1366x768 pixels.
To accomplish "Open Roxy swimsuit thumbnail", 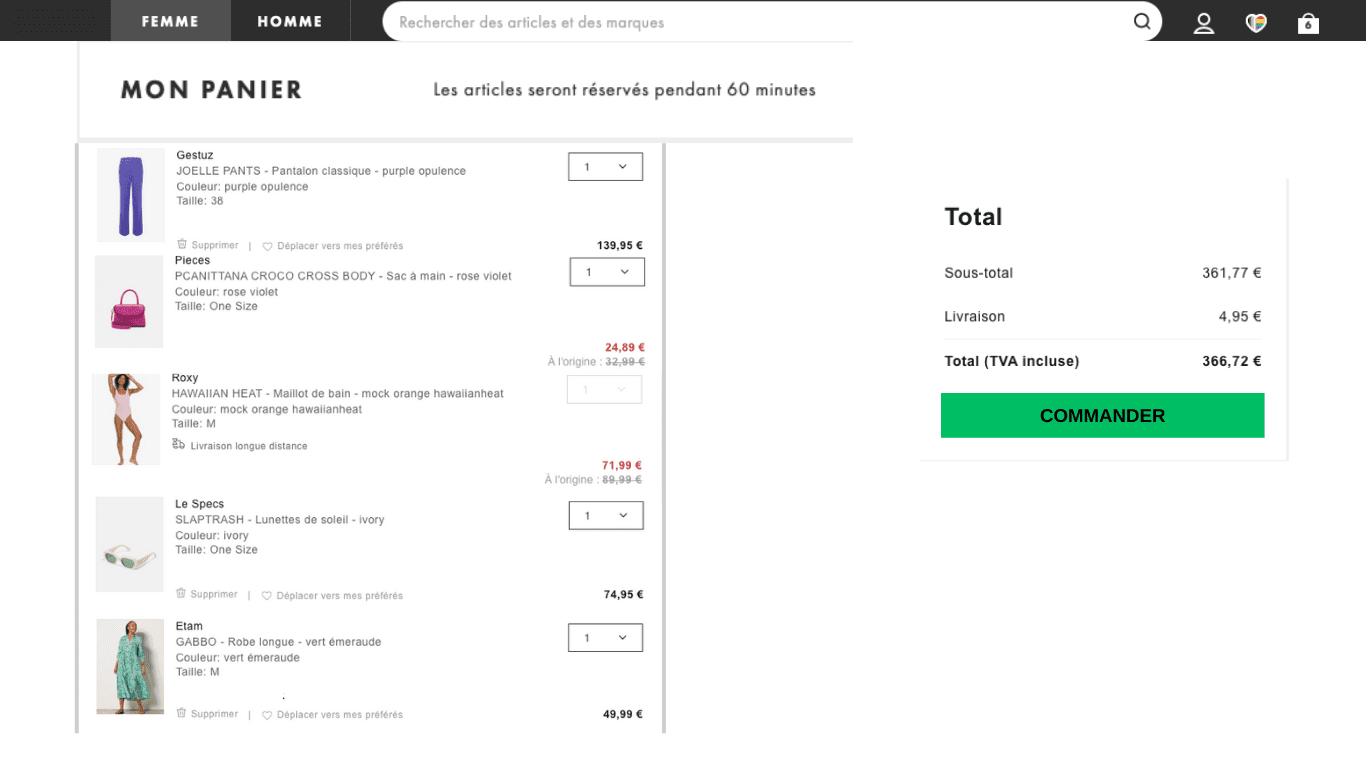I will coord(126,419).
